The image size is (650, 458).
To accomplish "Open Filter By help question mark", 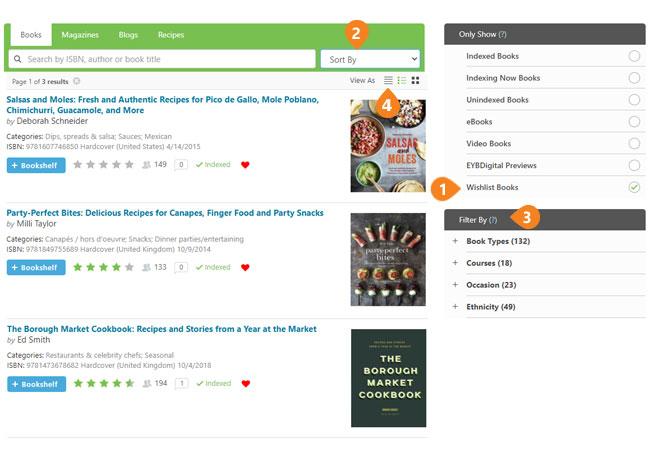I will (x=493, y=220).
